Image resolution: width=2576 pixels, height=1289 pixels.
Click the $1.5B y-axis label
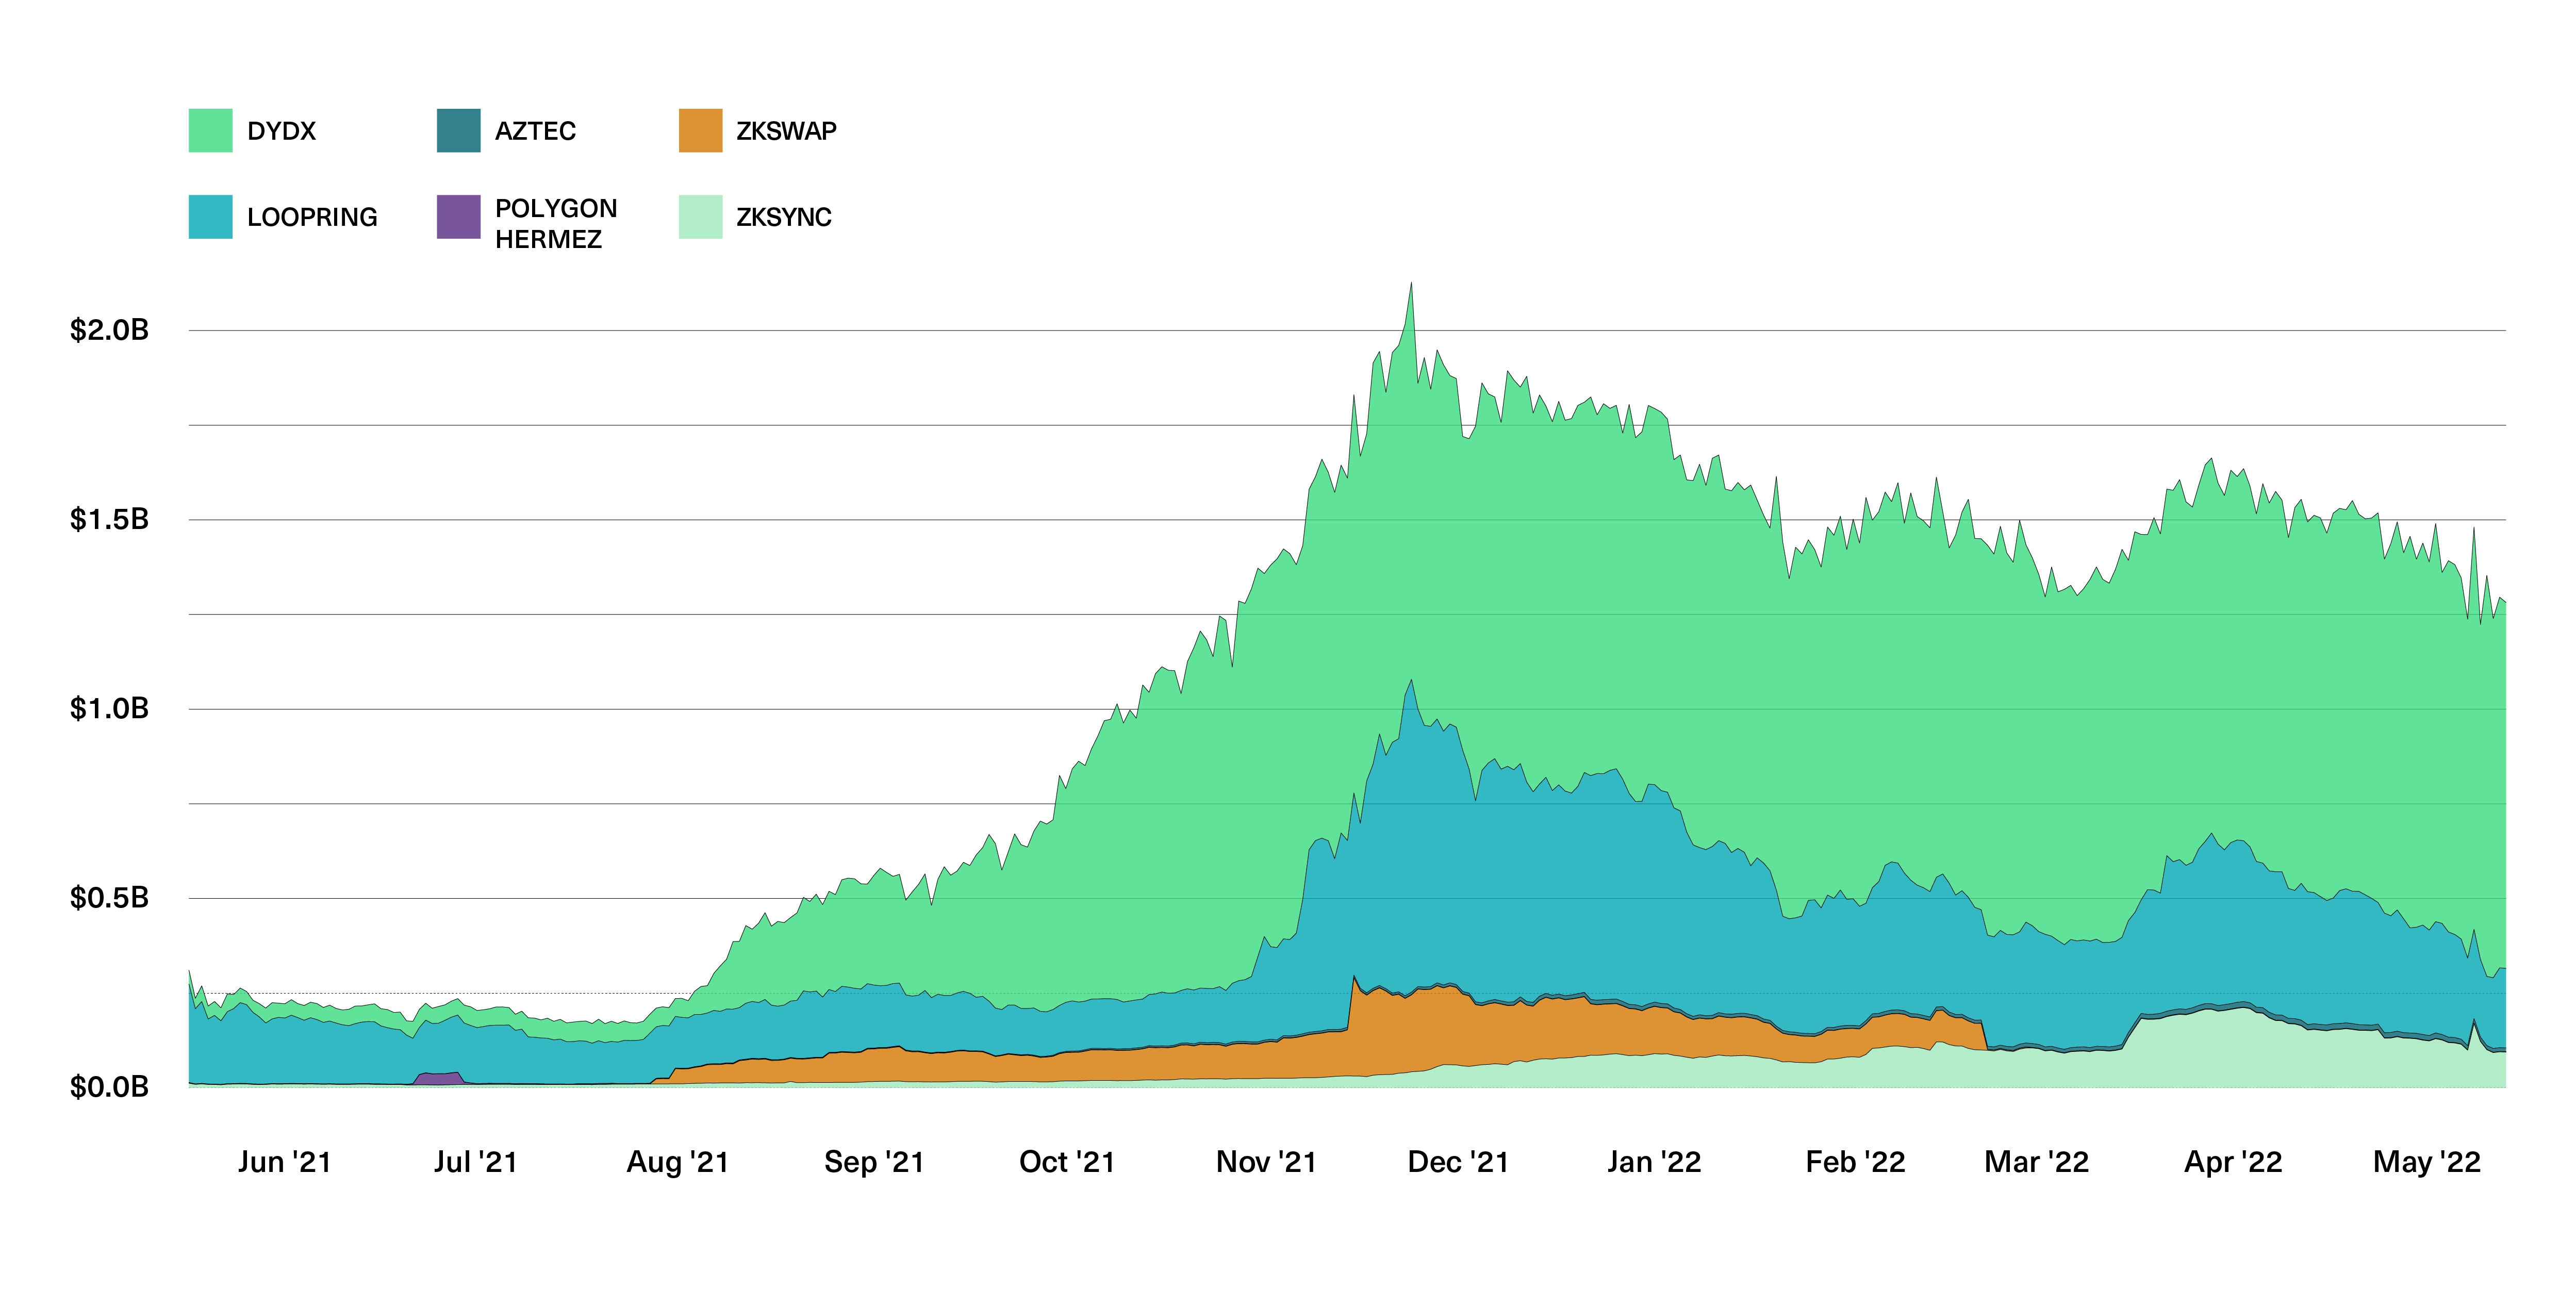point(109,519)
